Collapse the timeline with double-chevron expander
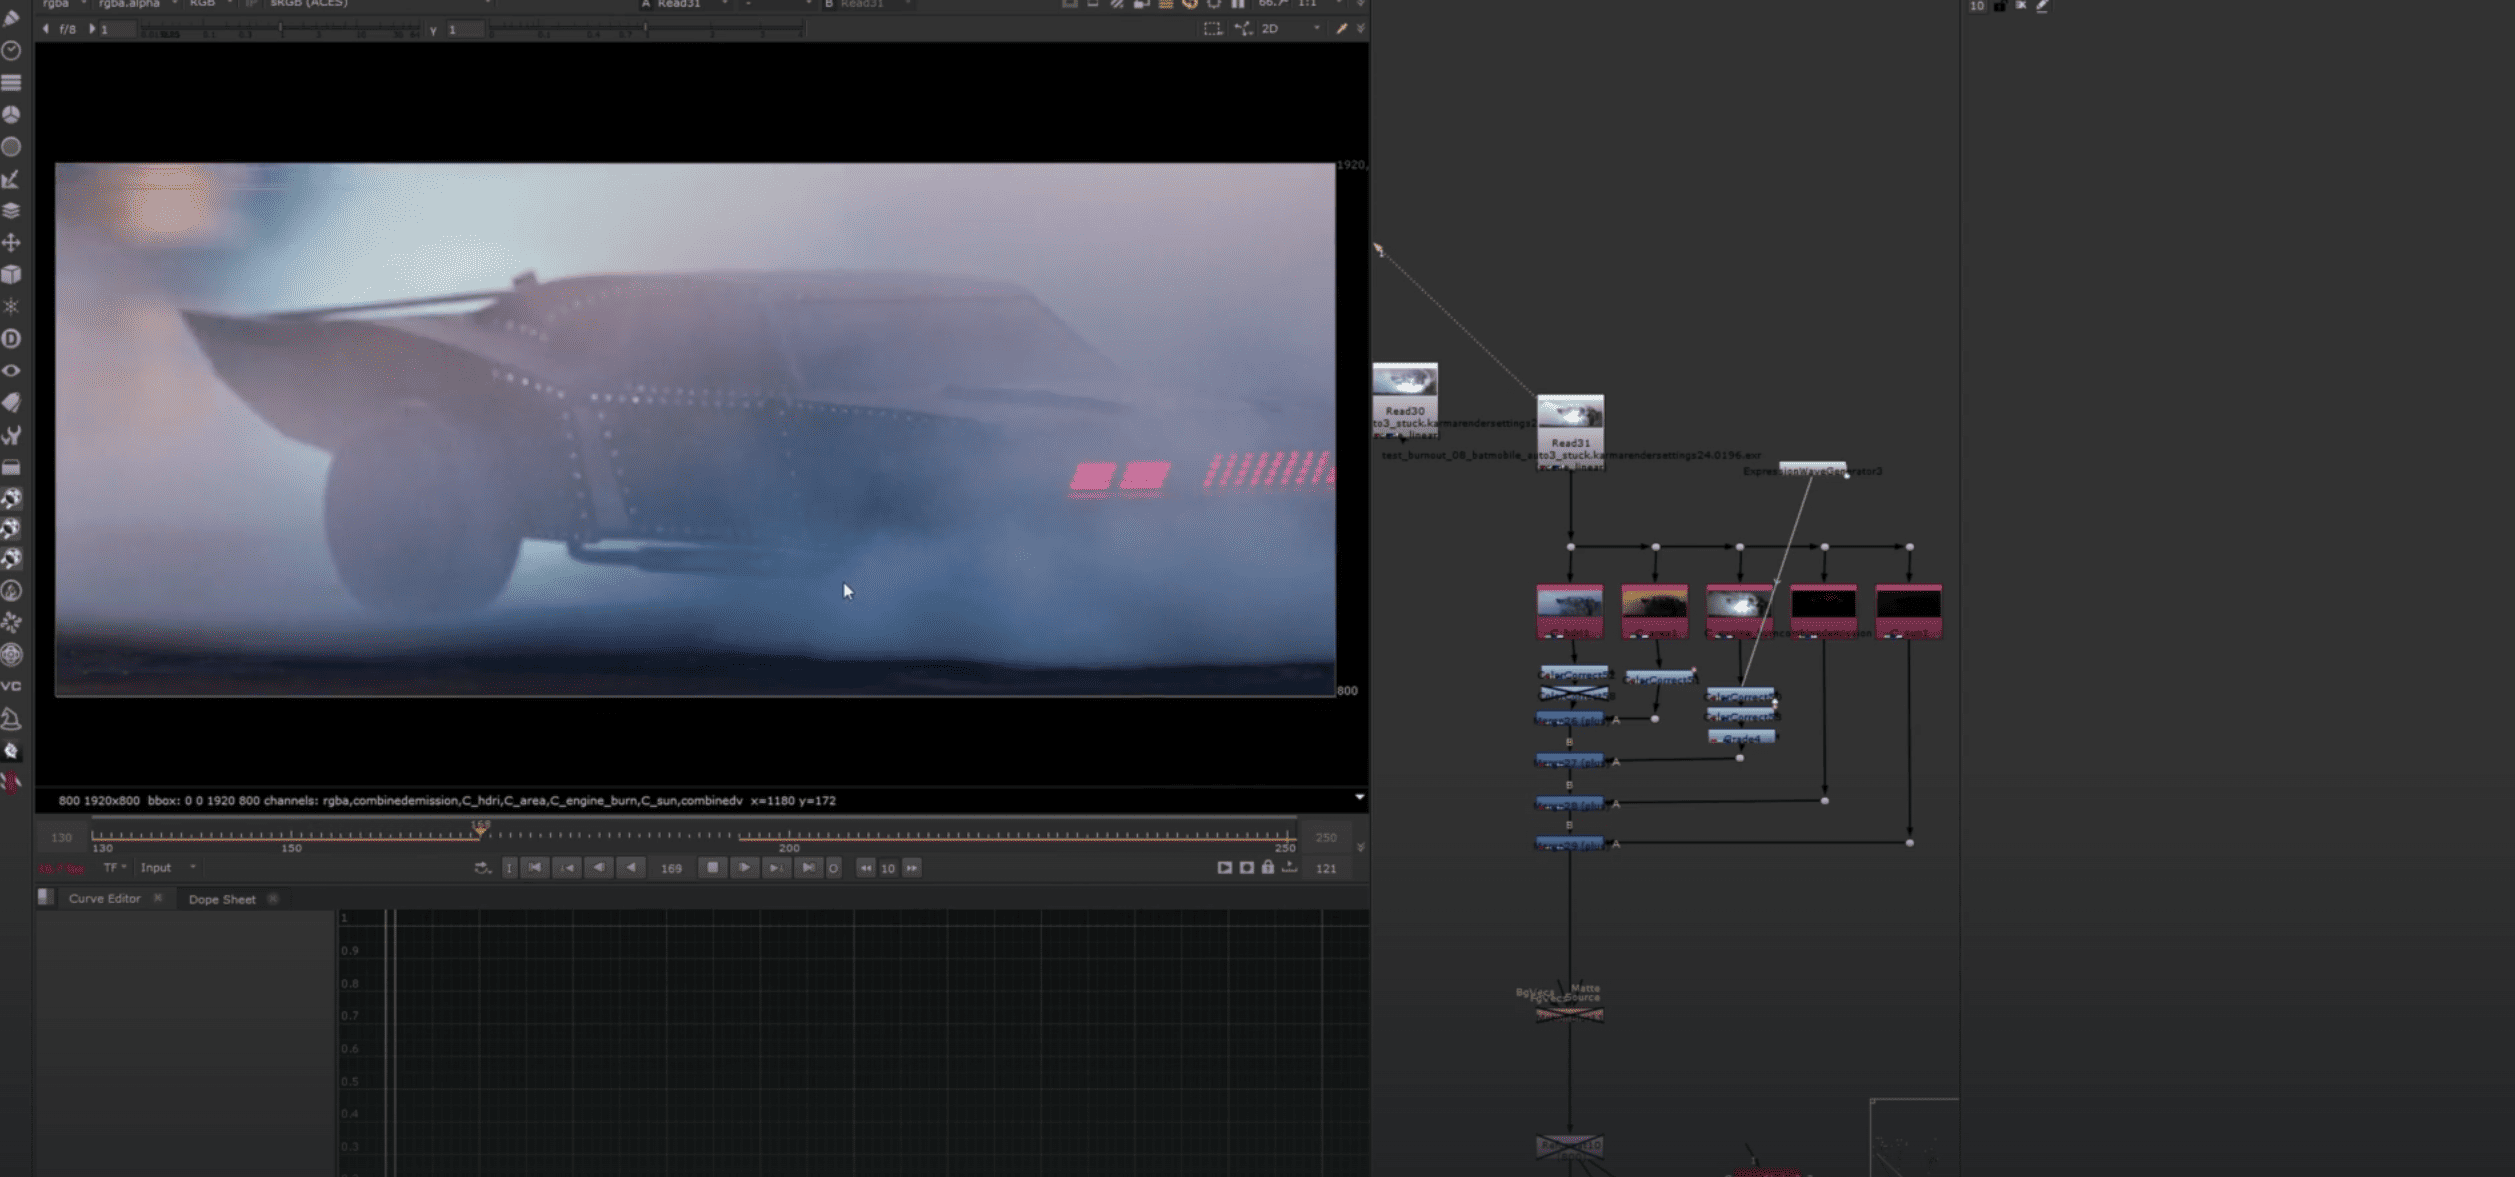This screenshot has height=1177, width=2515. click(x=1360, y=847)
